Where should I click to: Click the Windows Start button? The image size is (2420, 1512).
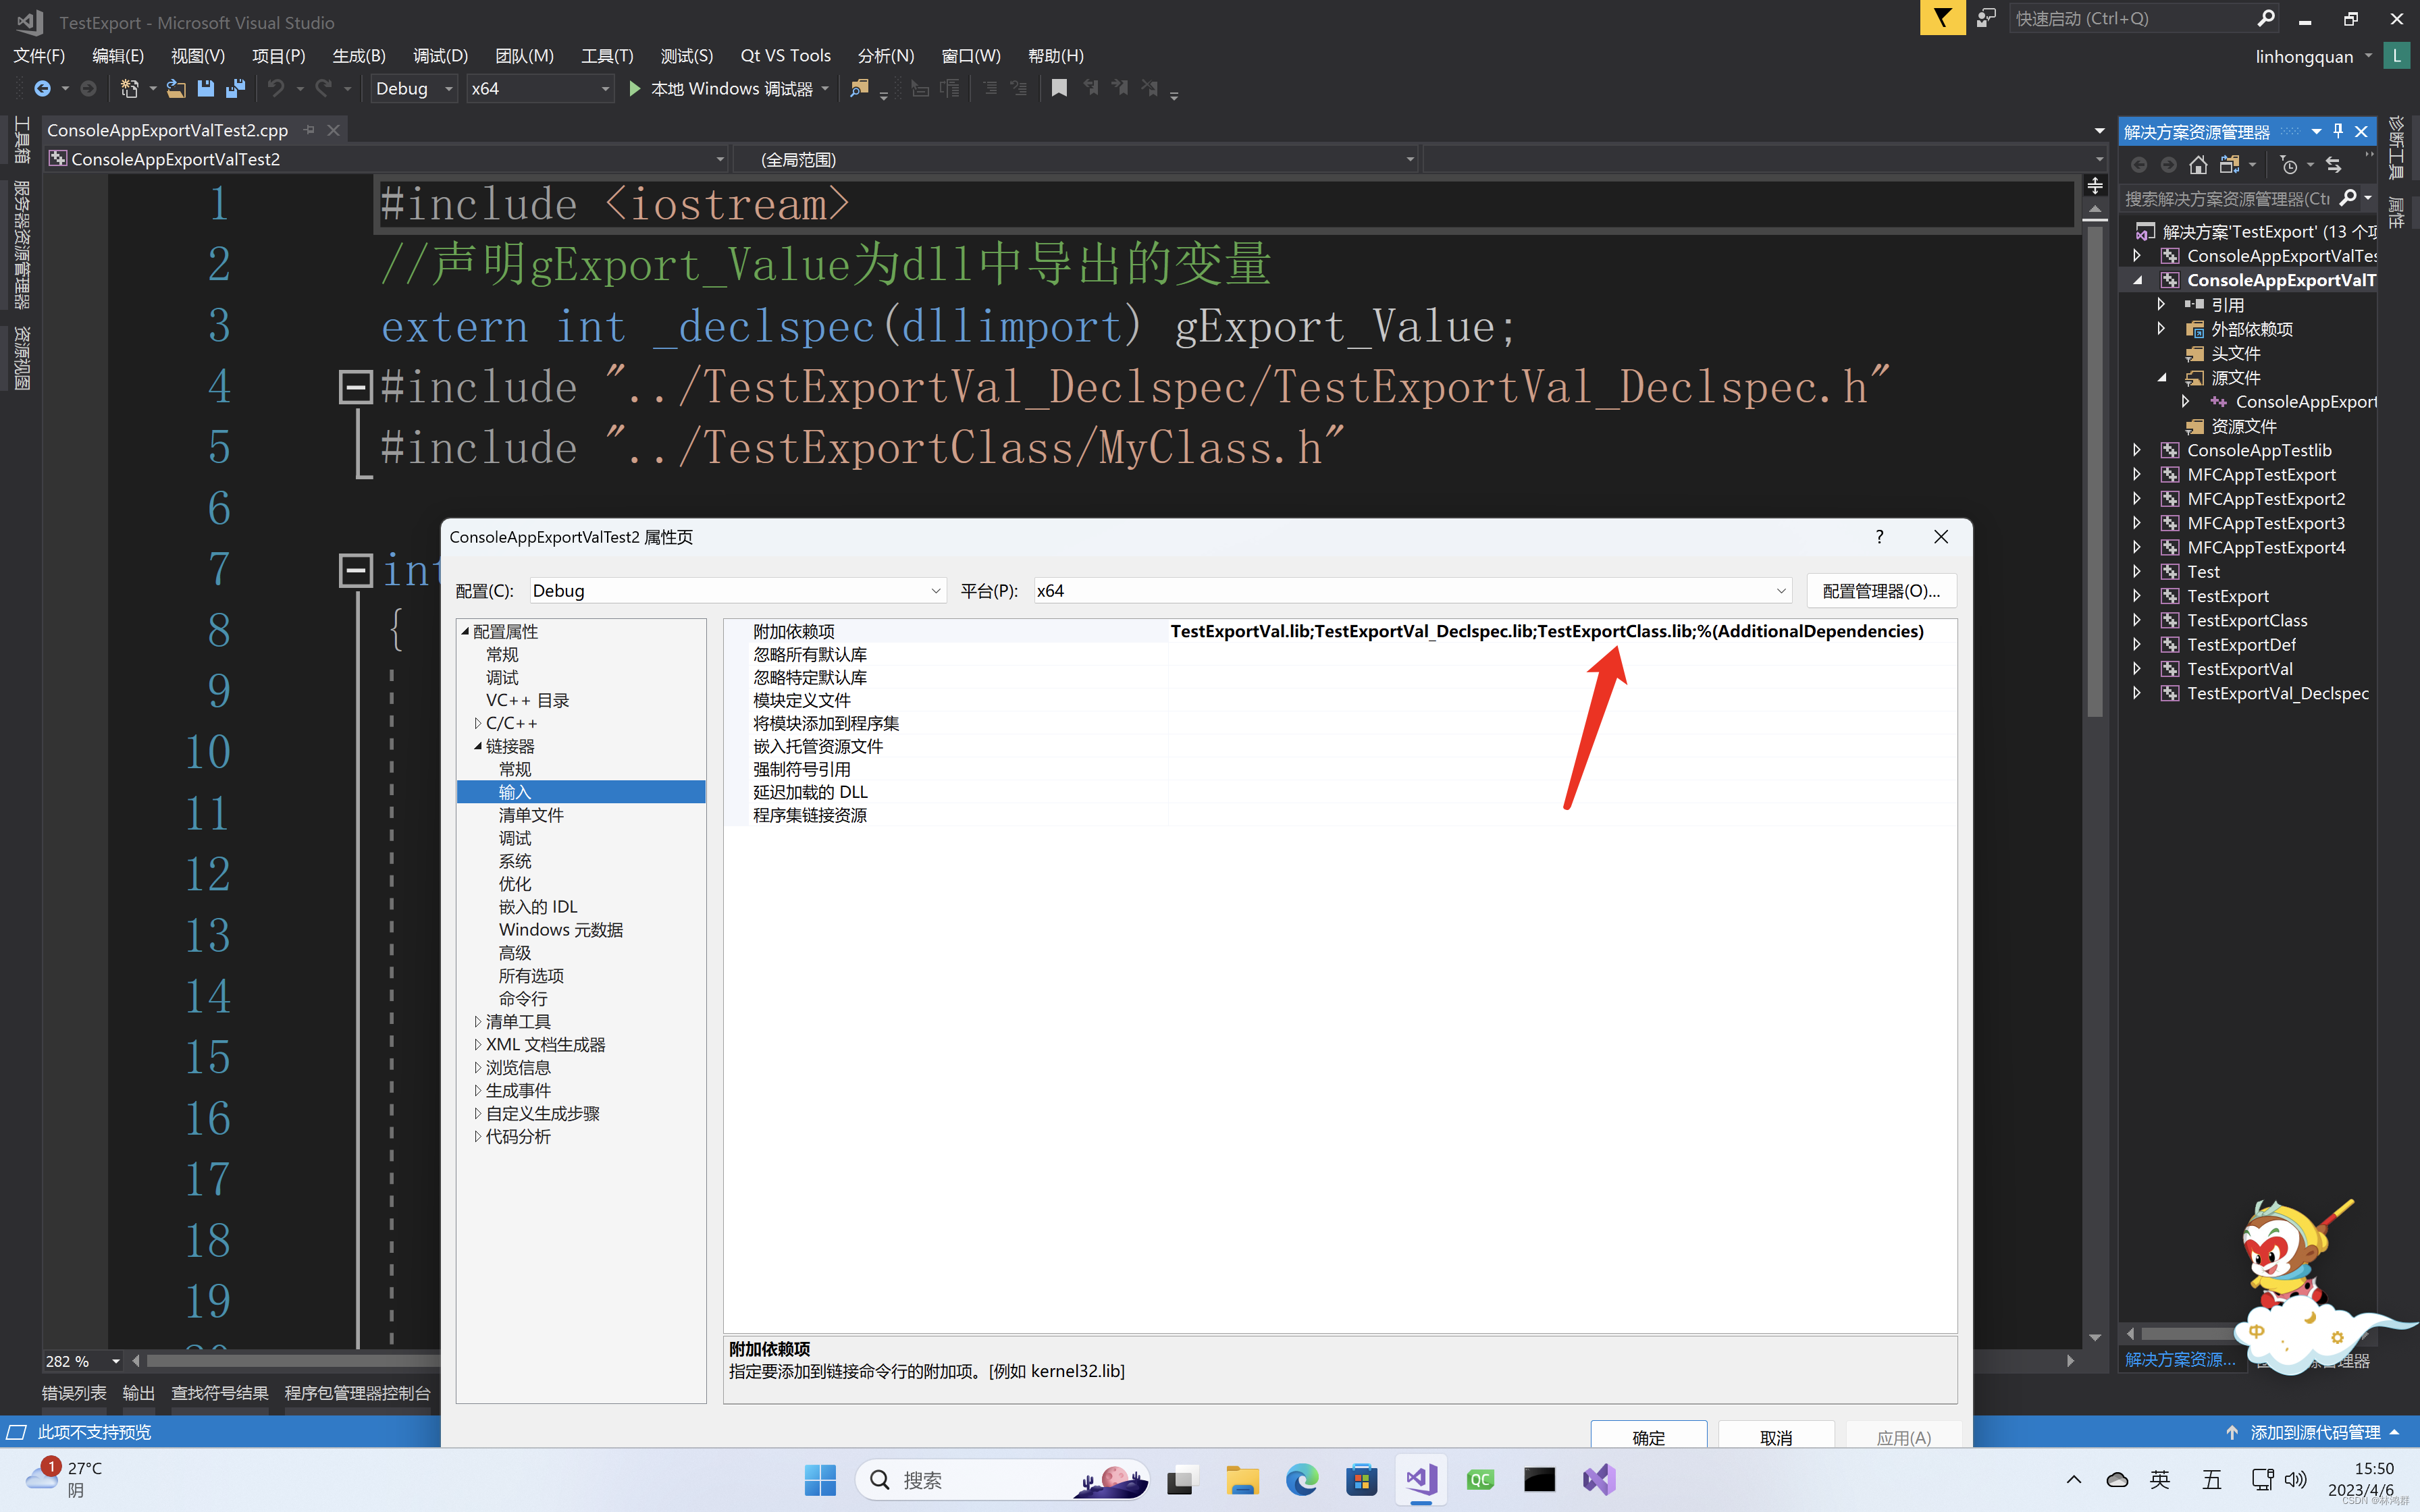point(820,1480)
